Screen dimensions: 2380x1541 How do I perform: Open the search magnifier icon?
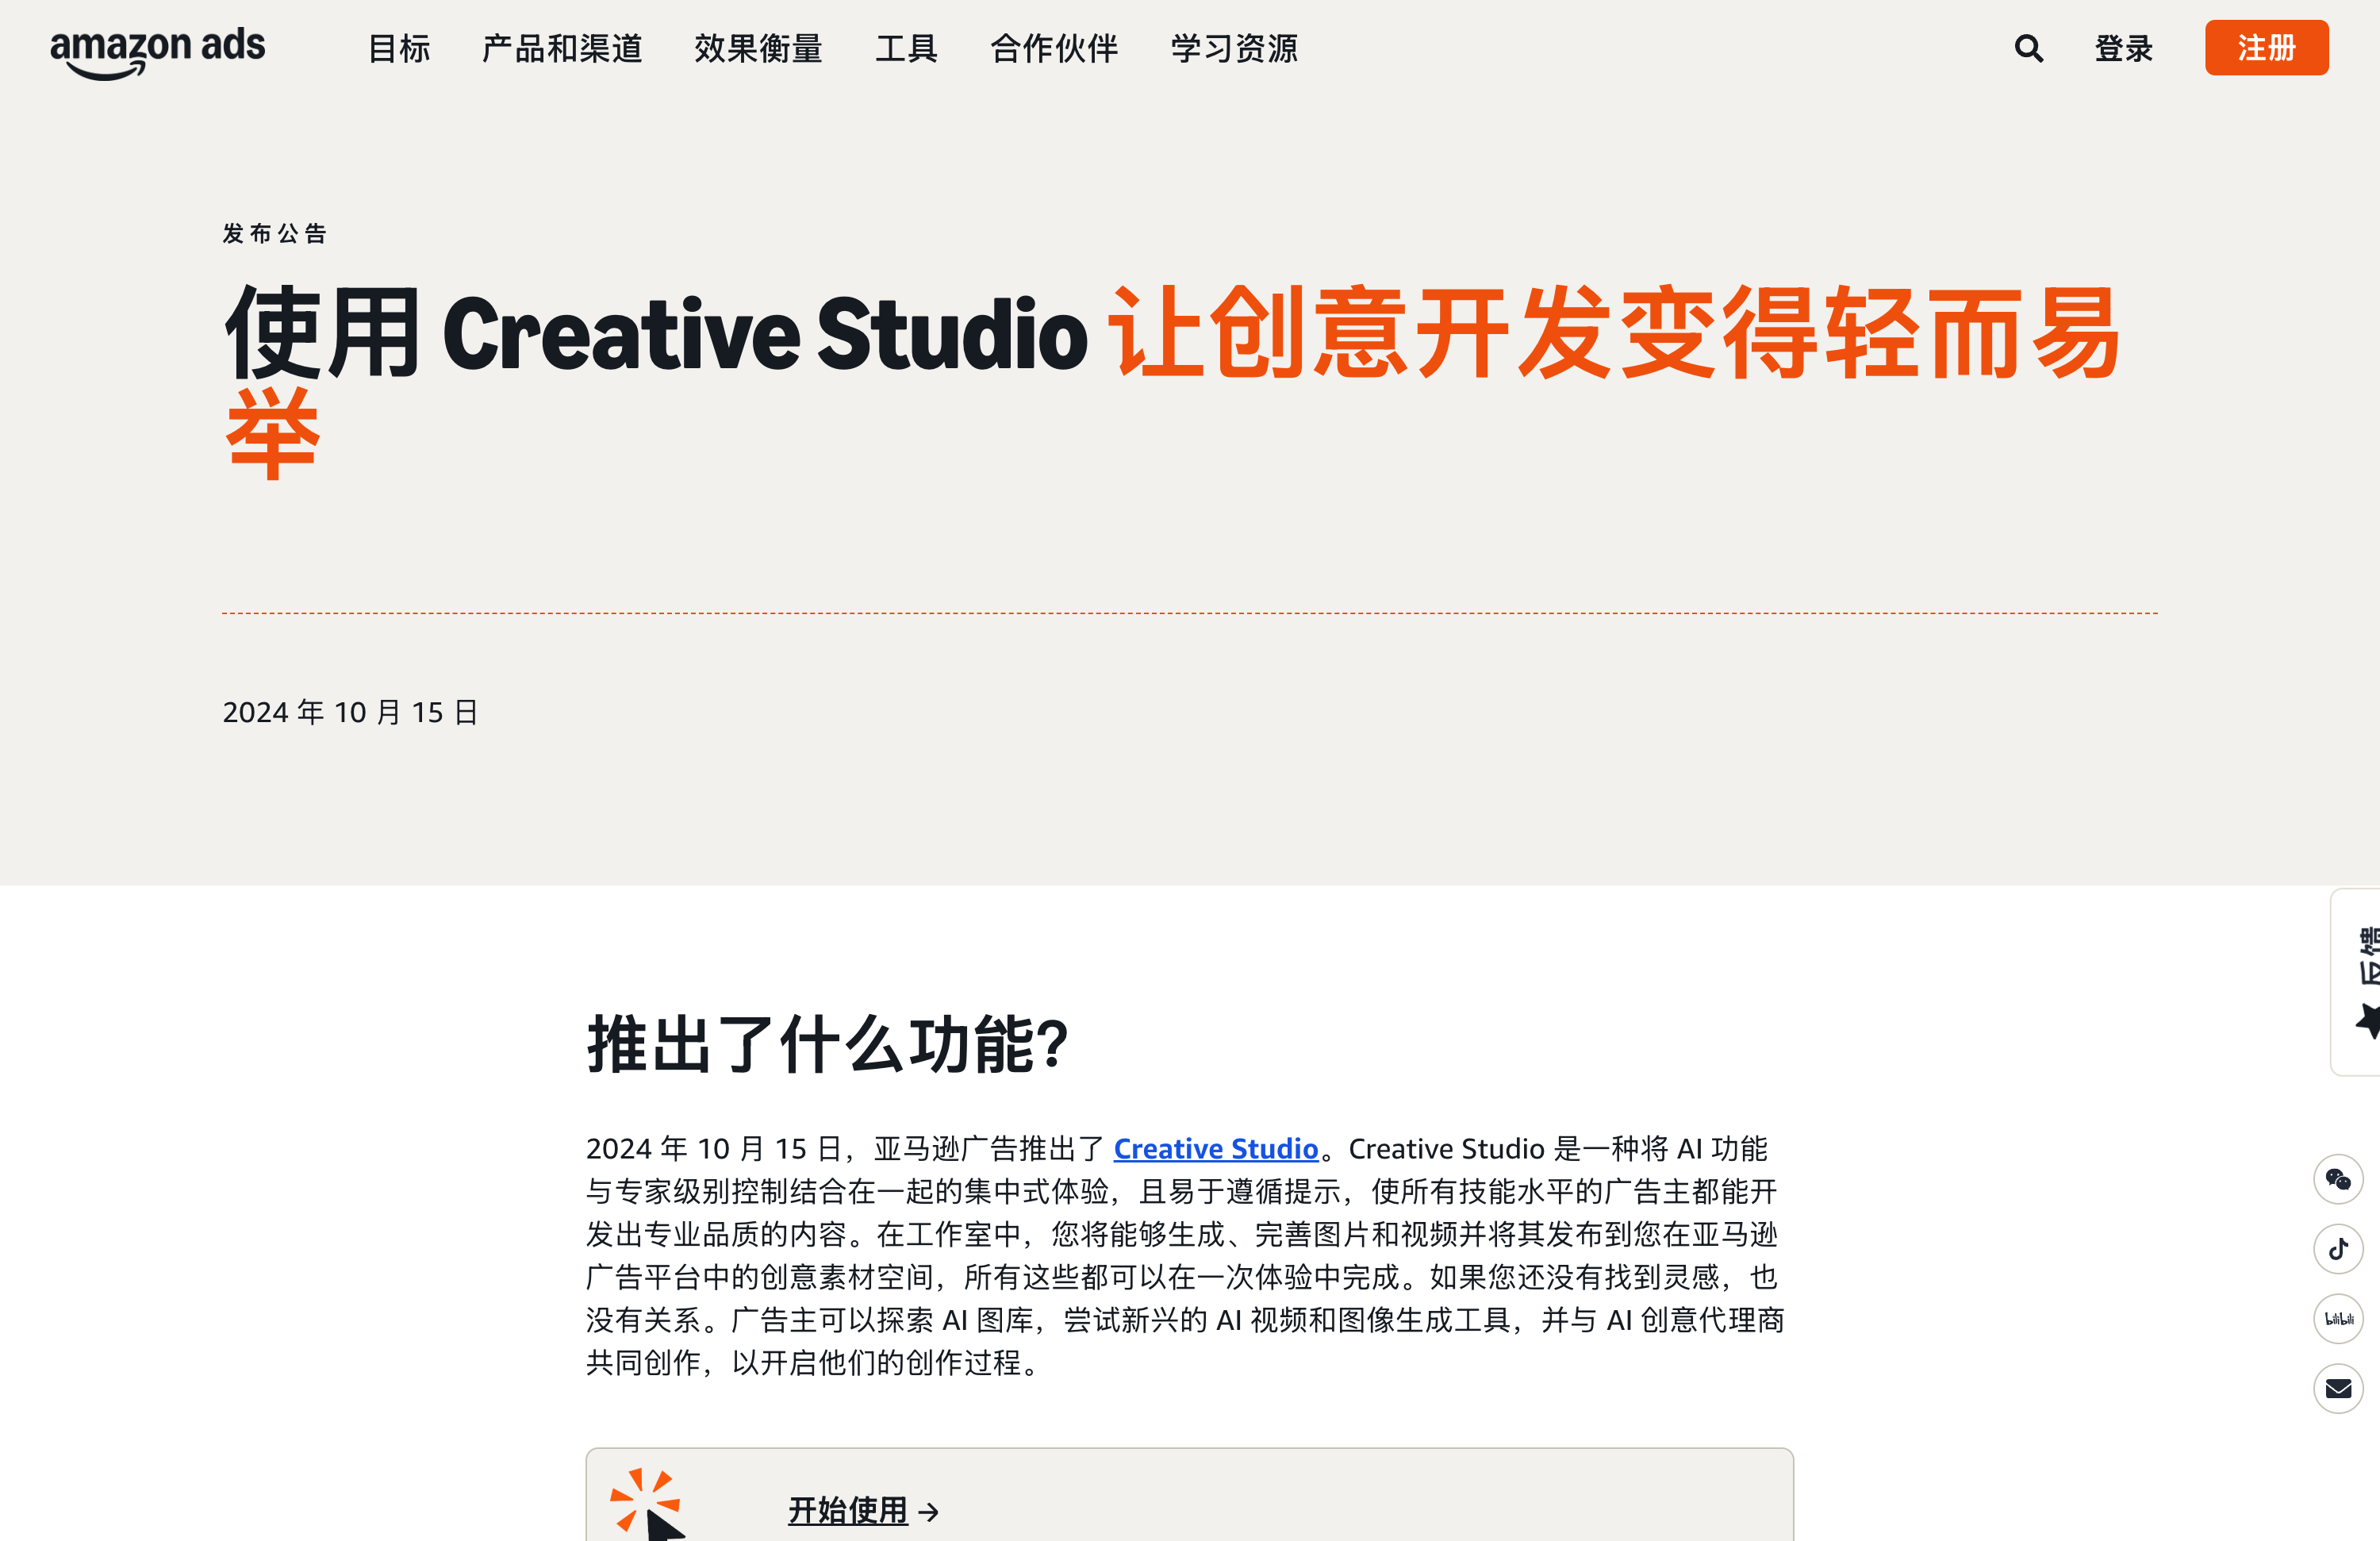coord(2028,48)
